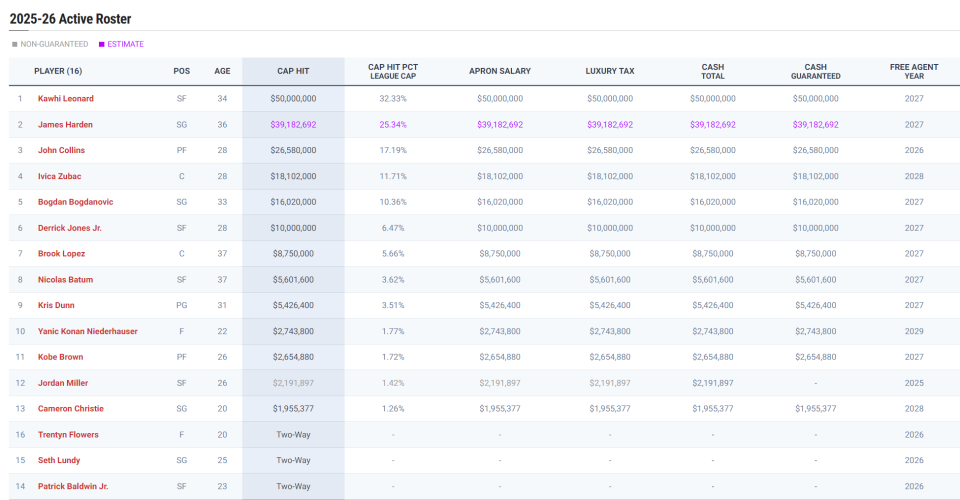Sort roster by Pos column

click(181, 71)
